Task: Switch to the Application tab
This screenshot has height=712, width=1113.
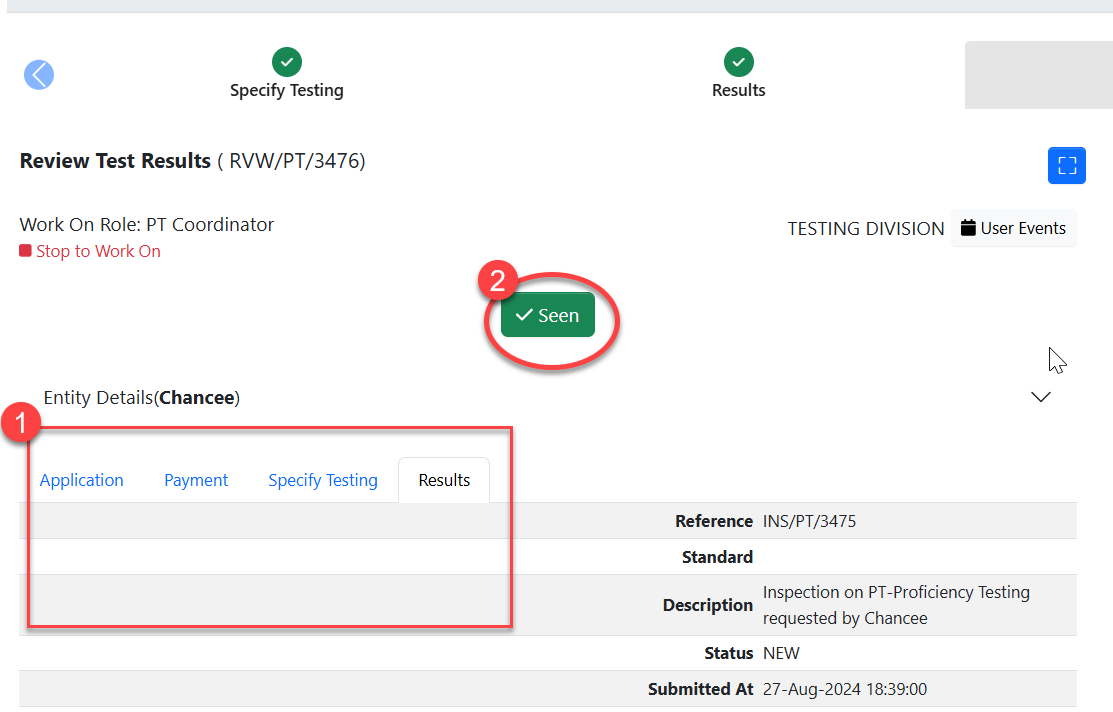Action: pos(82,480)
